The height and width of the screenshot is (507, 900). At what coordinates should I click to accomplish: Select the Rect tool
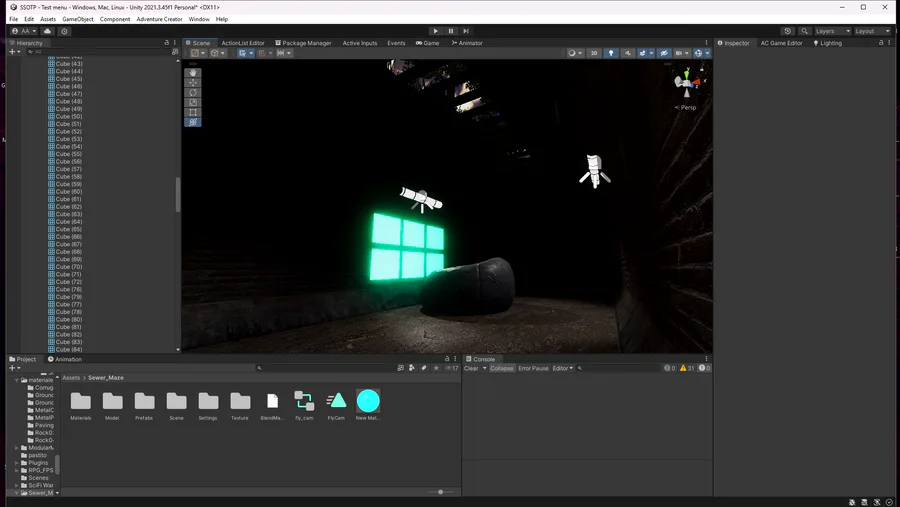coord(194,112)
